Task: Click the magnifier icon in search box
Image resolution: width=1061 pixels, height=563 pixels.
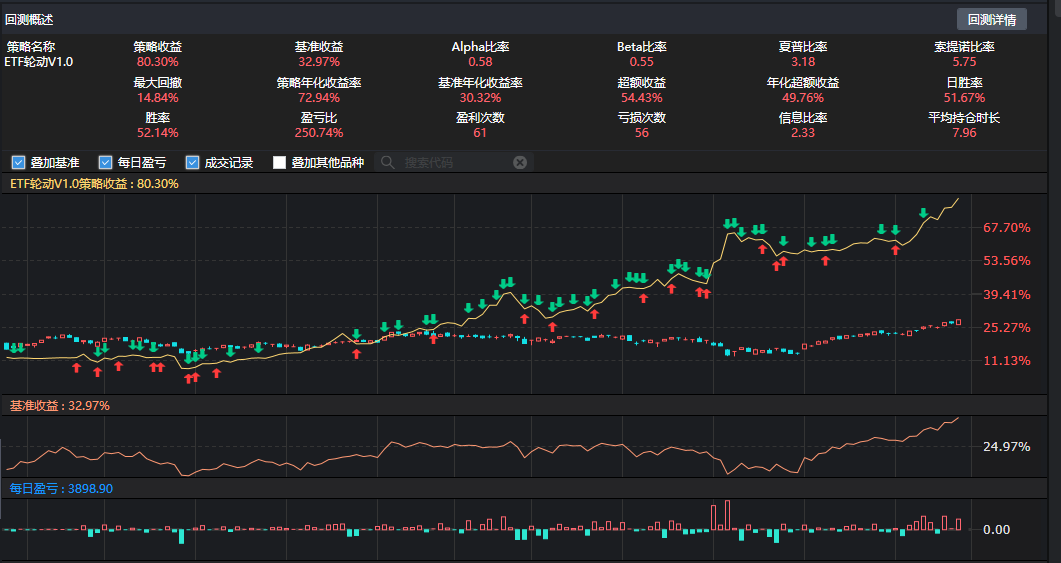Action: pyautogui.click(x=388, y=162)
